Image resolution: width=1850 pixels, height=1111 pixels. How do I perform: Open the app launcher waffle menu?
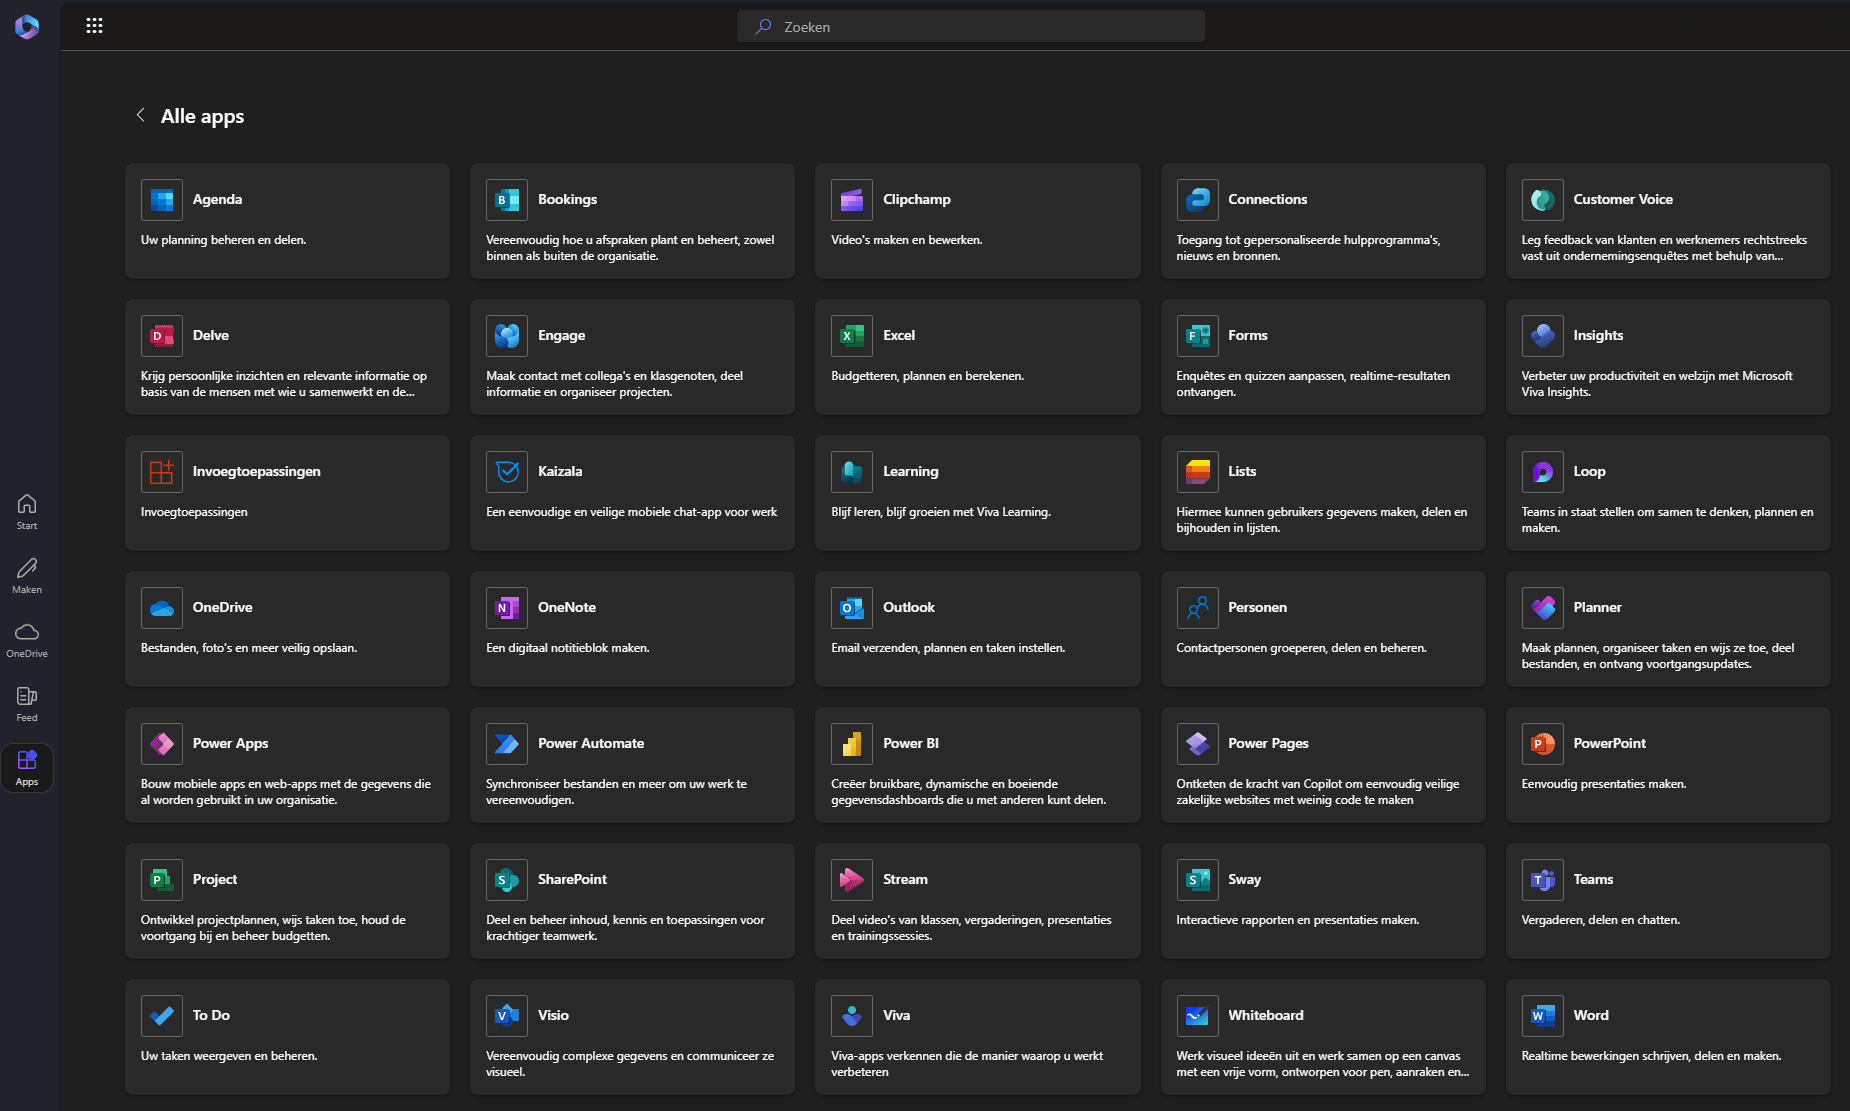[94, 26]
